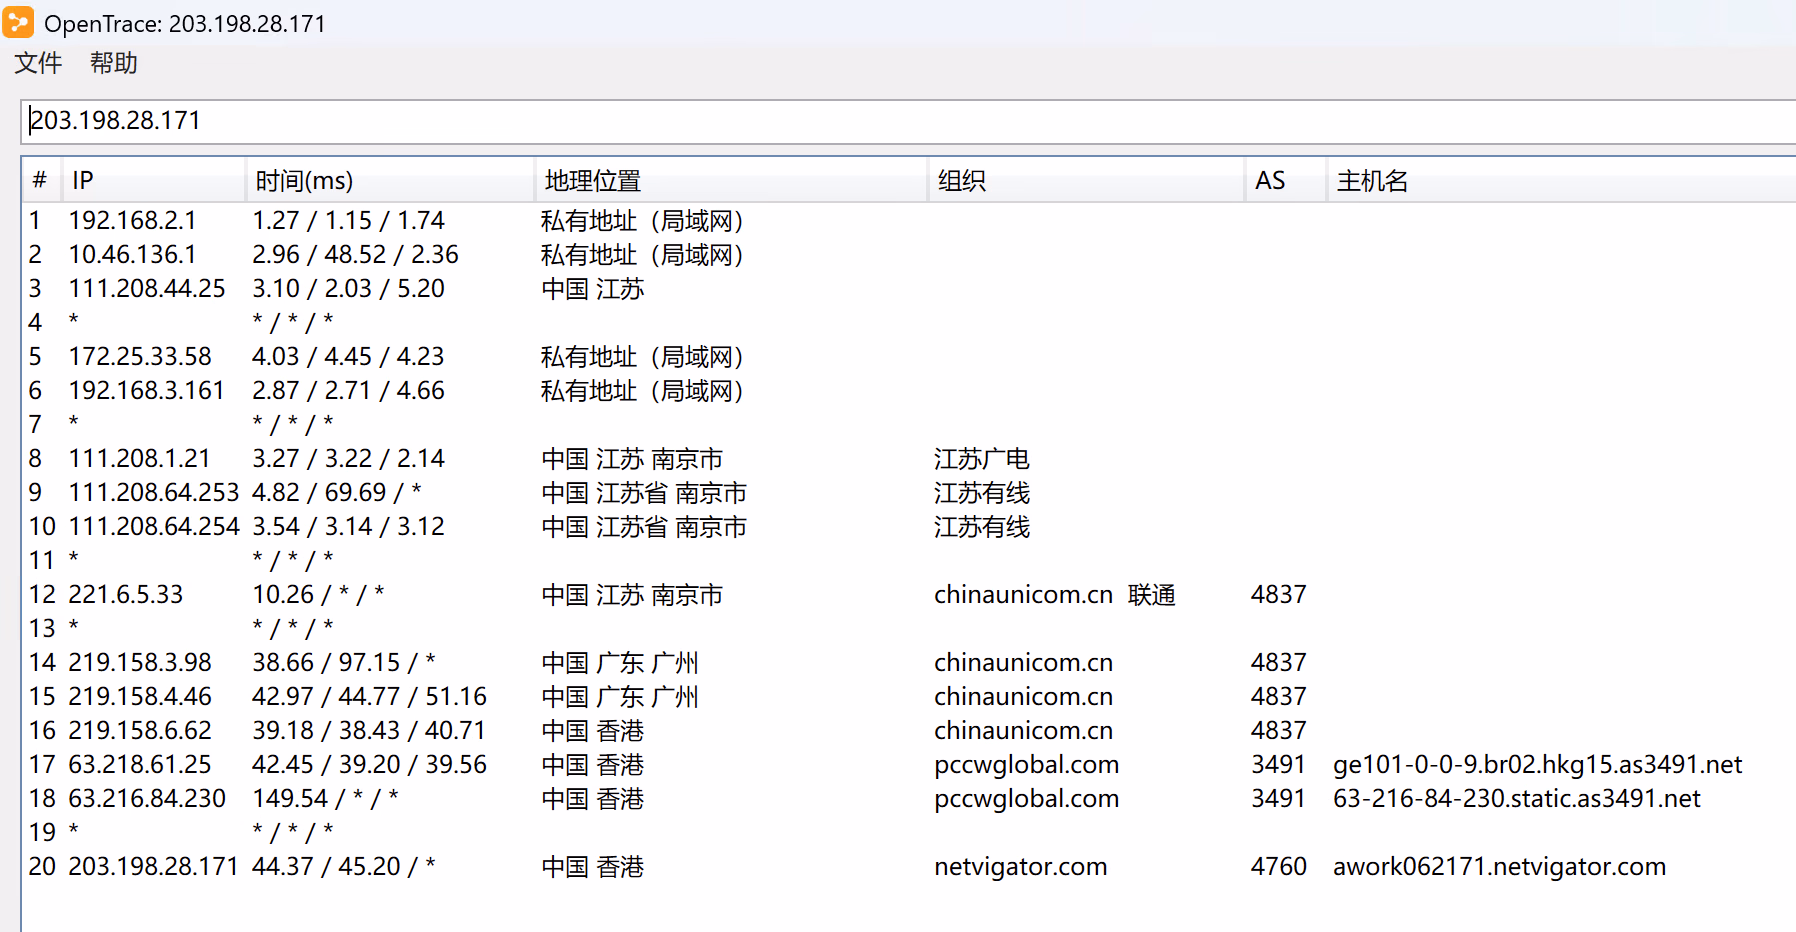Click the hostname ge101-0-0-9.br02.hkg15.as3491.net
Viewport: 1796px width, 932px height.
[x=1537, y=765]
